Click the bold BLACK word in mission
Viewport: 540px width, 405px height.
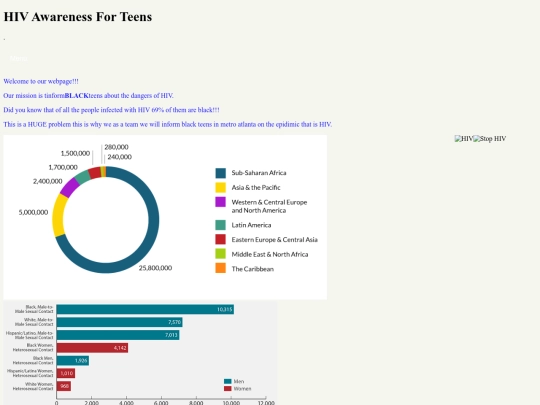click(76, 95)
